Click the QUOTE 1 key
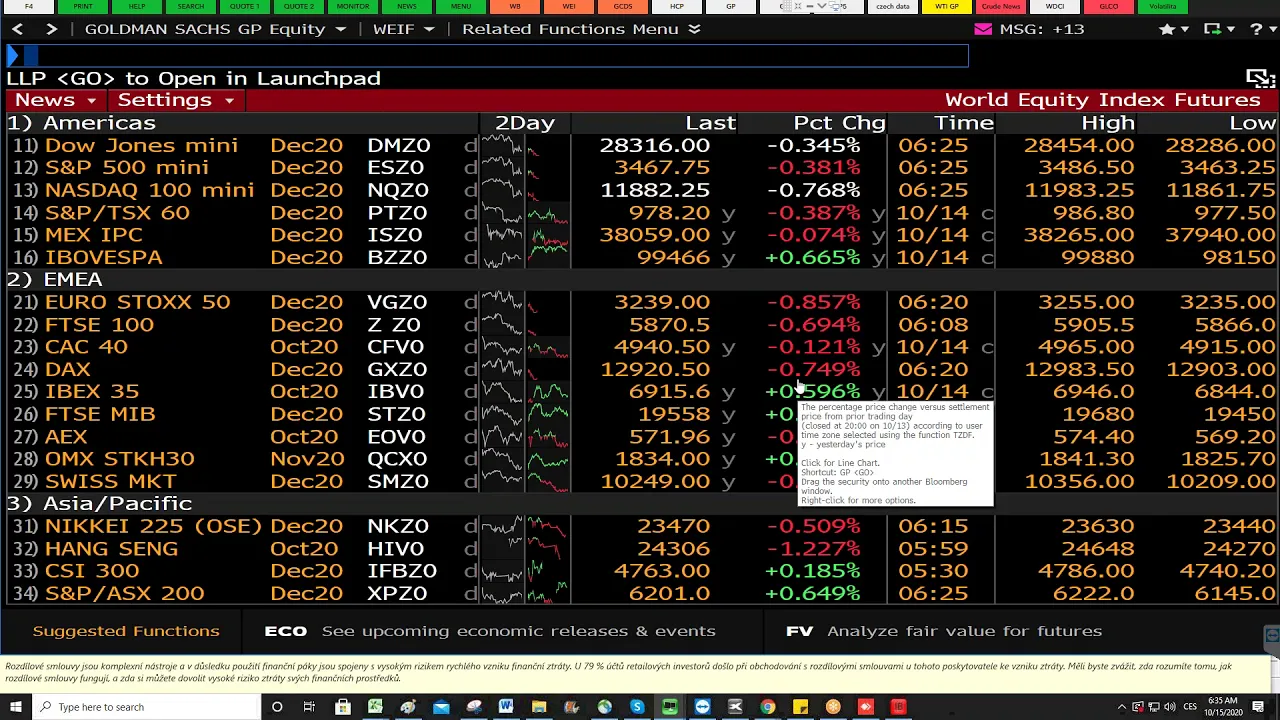 [x=245, y=6]
